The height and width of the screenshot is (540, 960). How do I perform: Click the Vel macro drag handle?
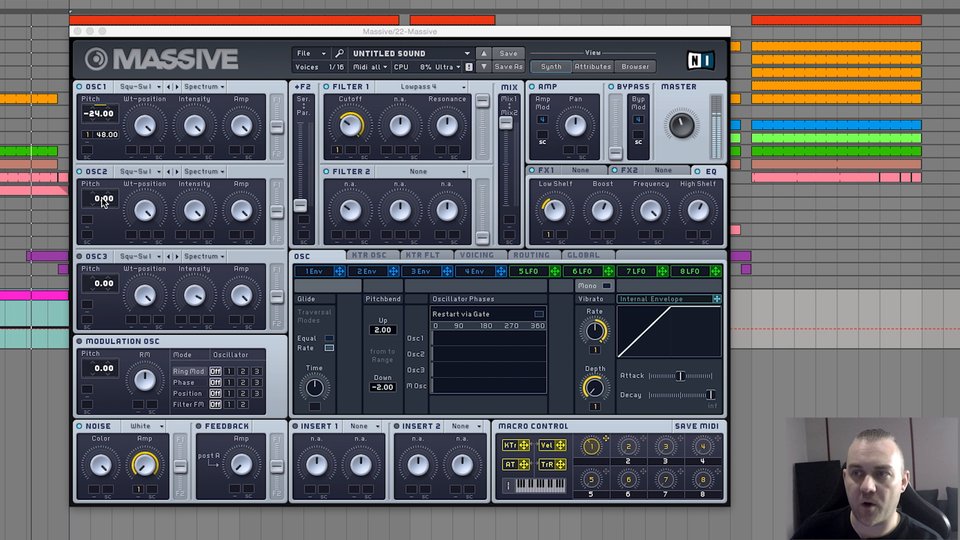tap(560, 445)
